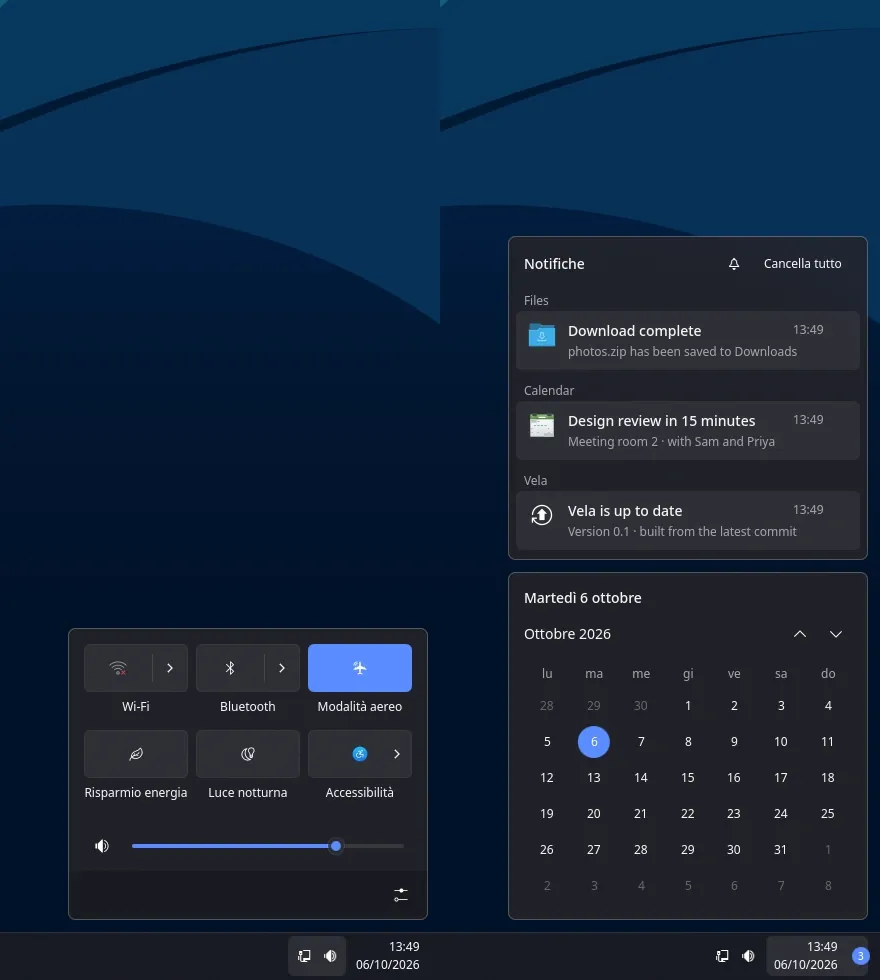Disable Modalità aereo tile
The height and width of the screenshot is (980, 880).
click(360, 668)
